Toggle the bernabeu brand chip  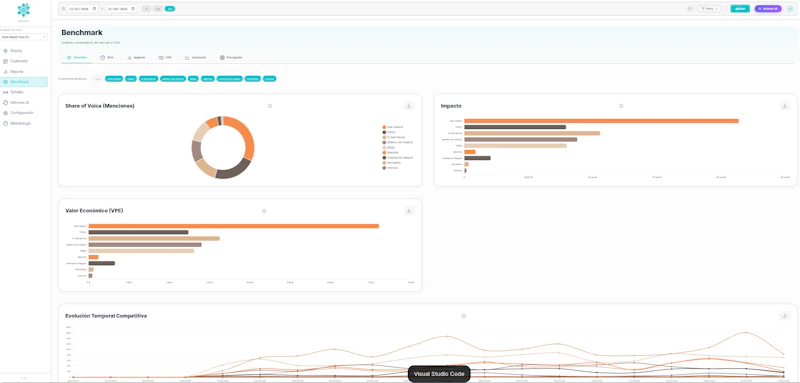coord(253,79)
